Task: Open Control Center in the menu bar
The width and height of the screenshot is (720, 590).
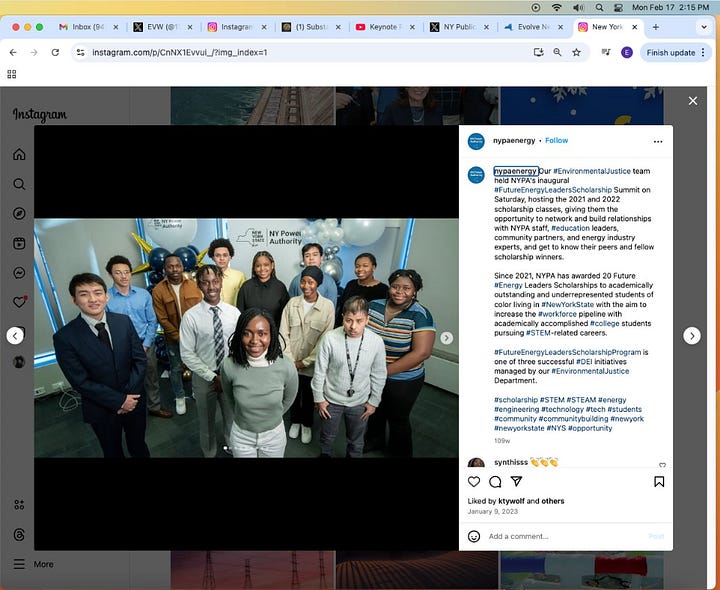Action: (619, 7)
